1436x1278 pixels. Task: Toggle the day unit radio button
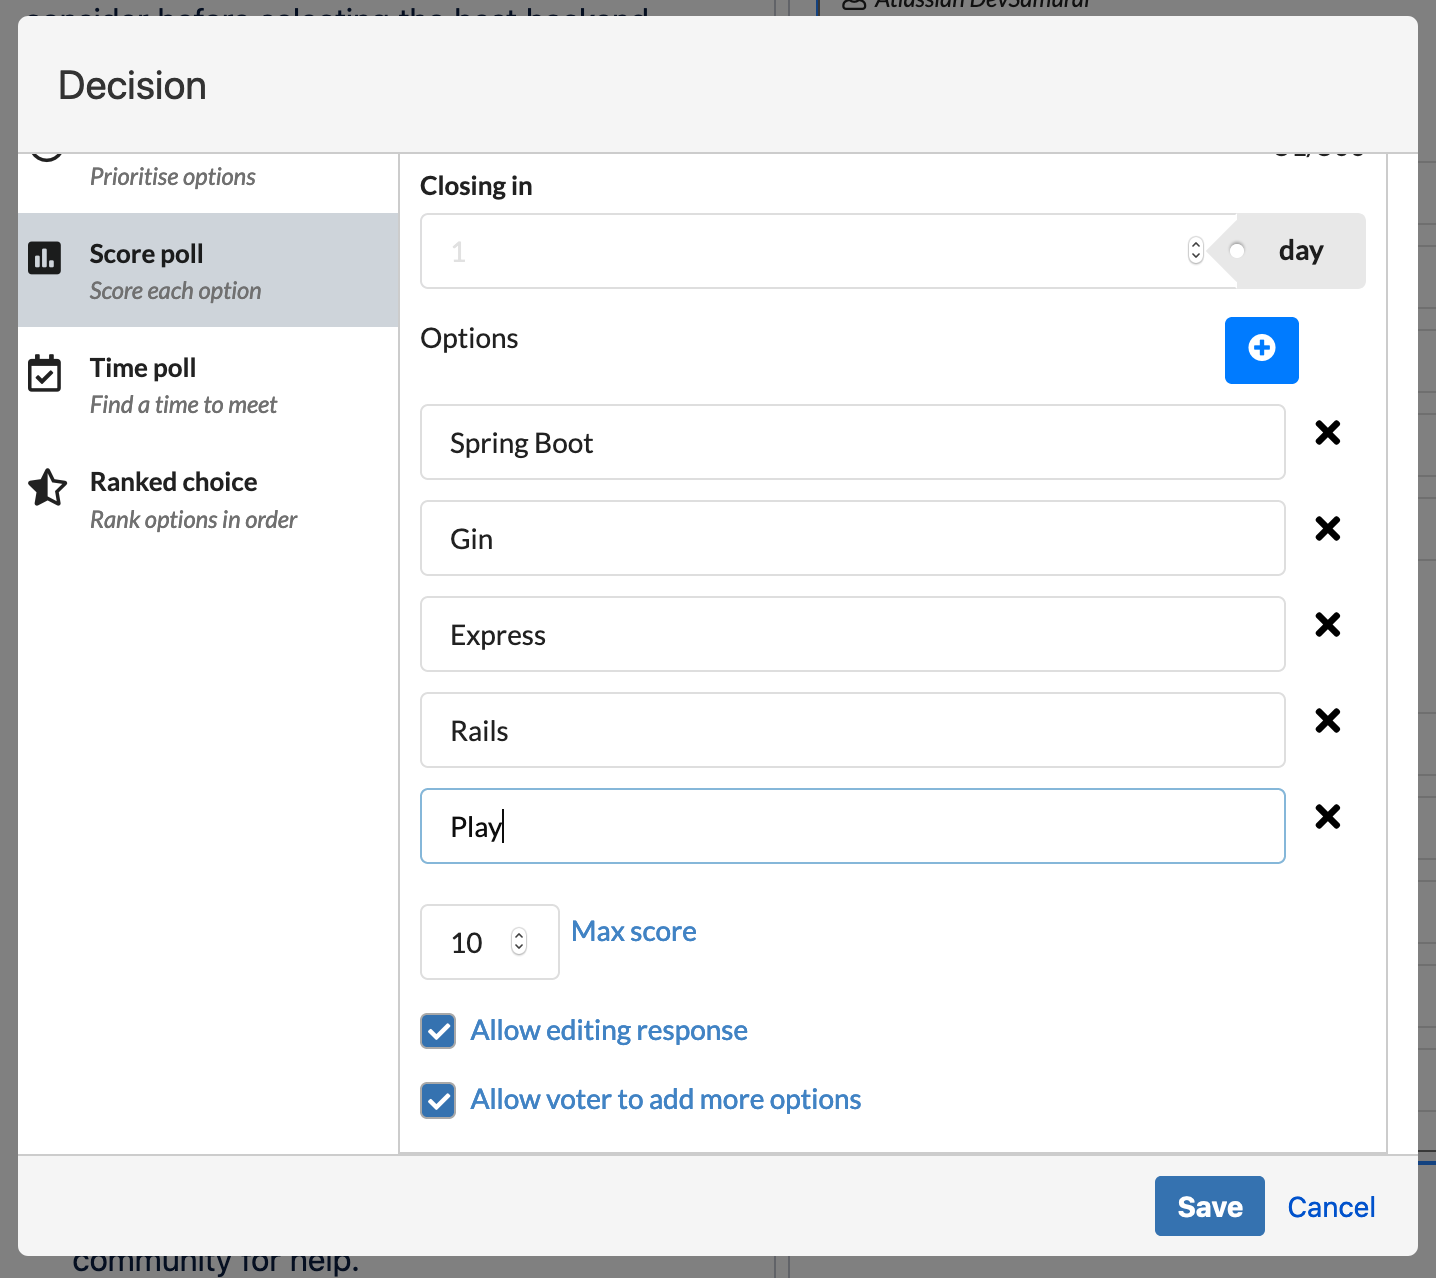(1237, 251)
